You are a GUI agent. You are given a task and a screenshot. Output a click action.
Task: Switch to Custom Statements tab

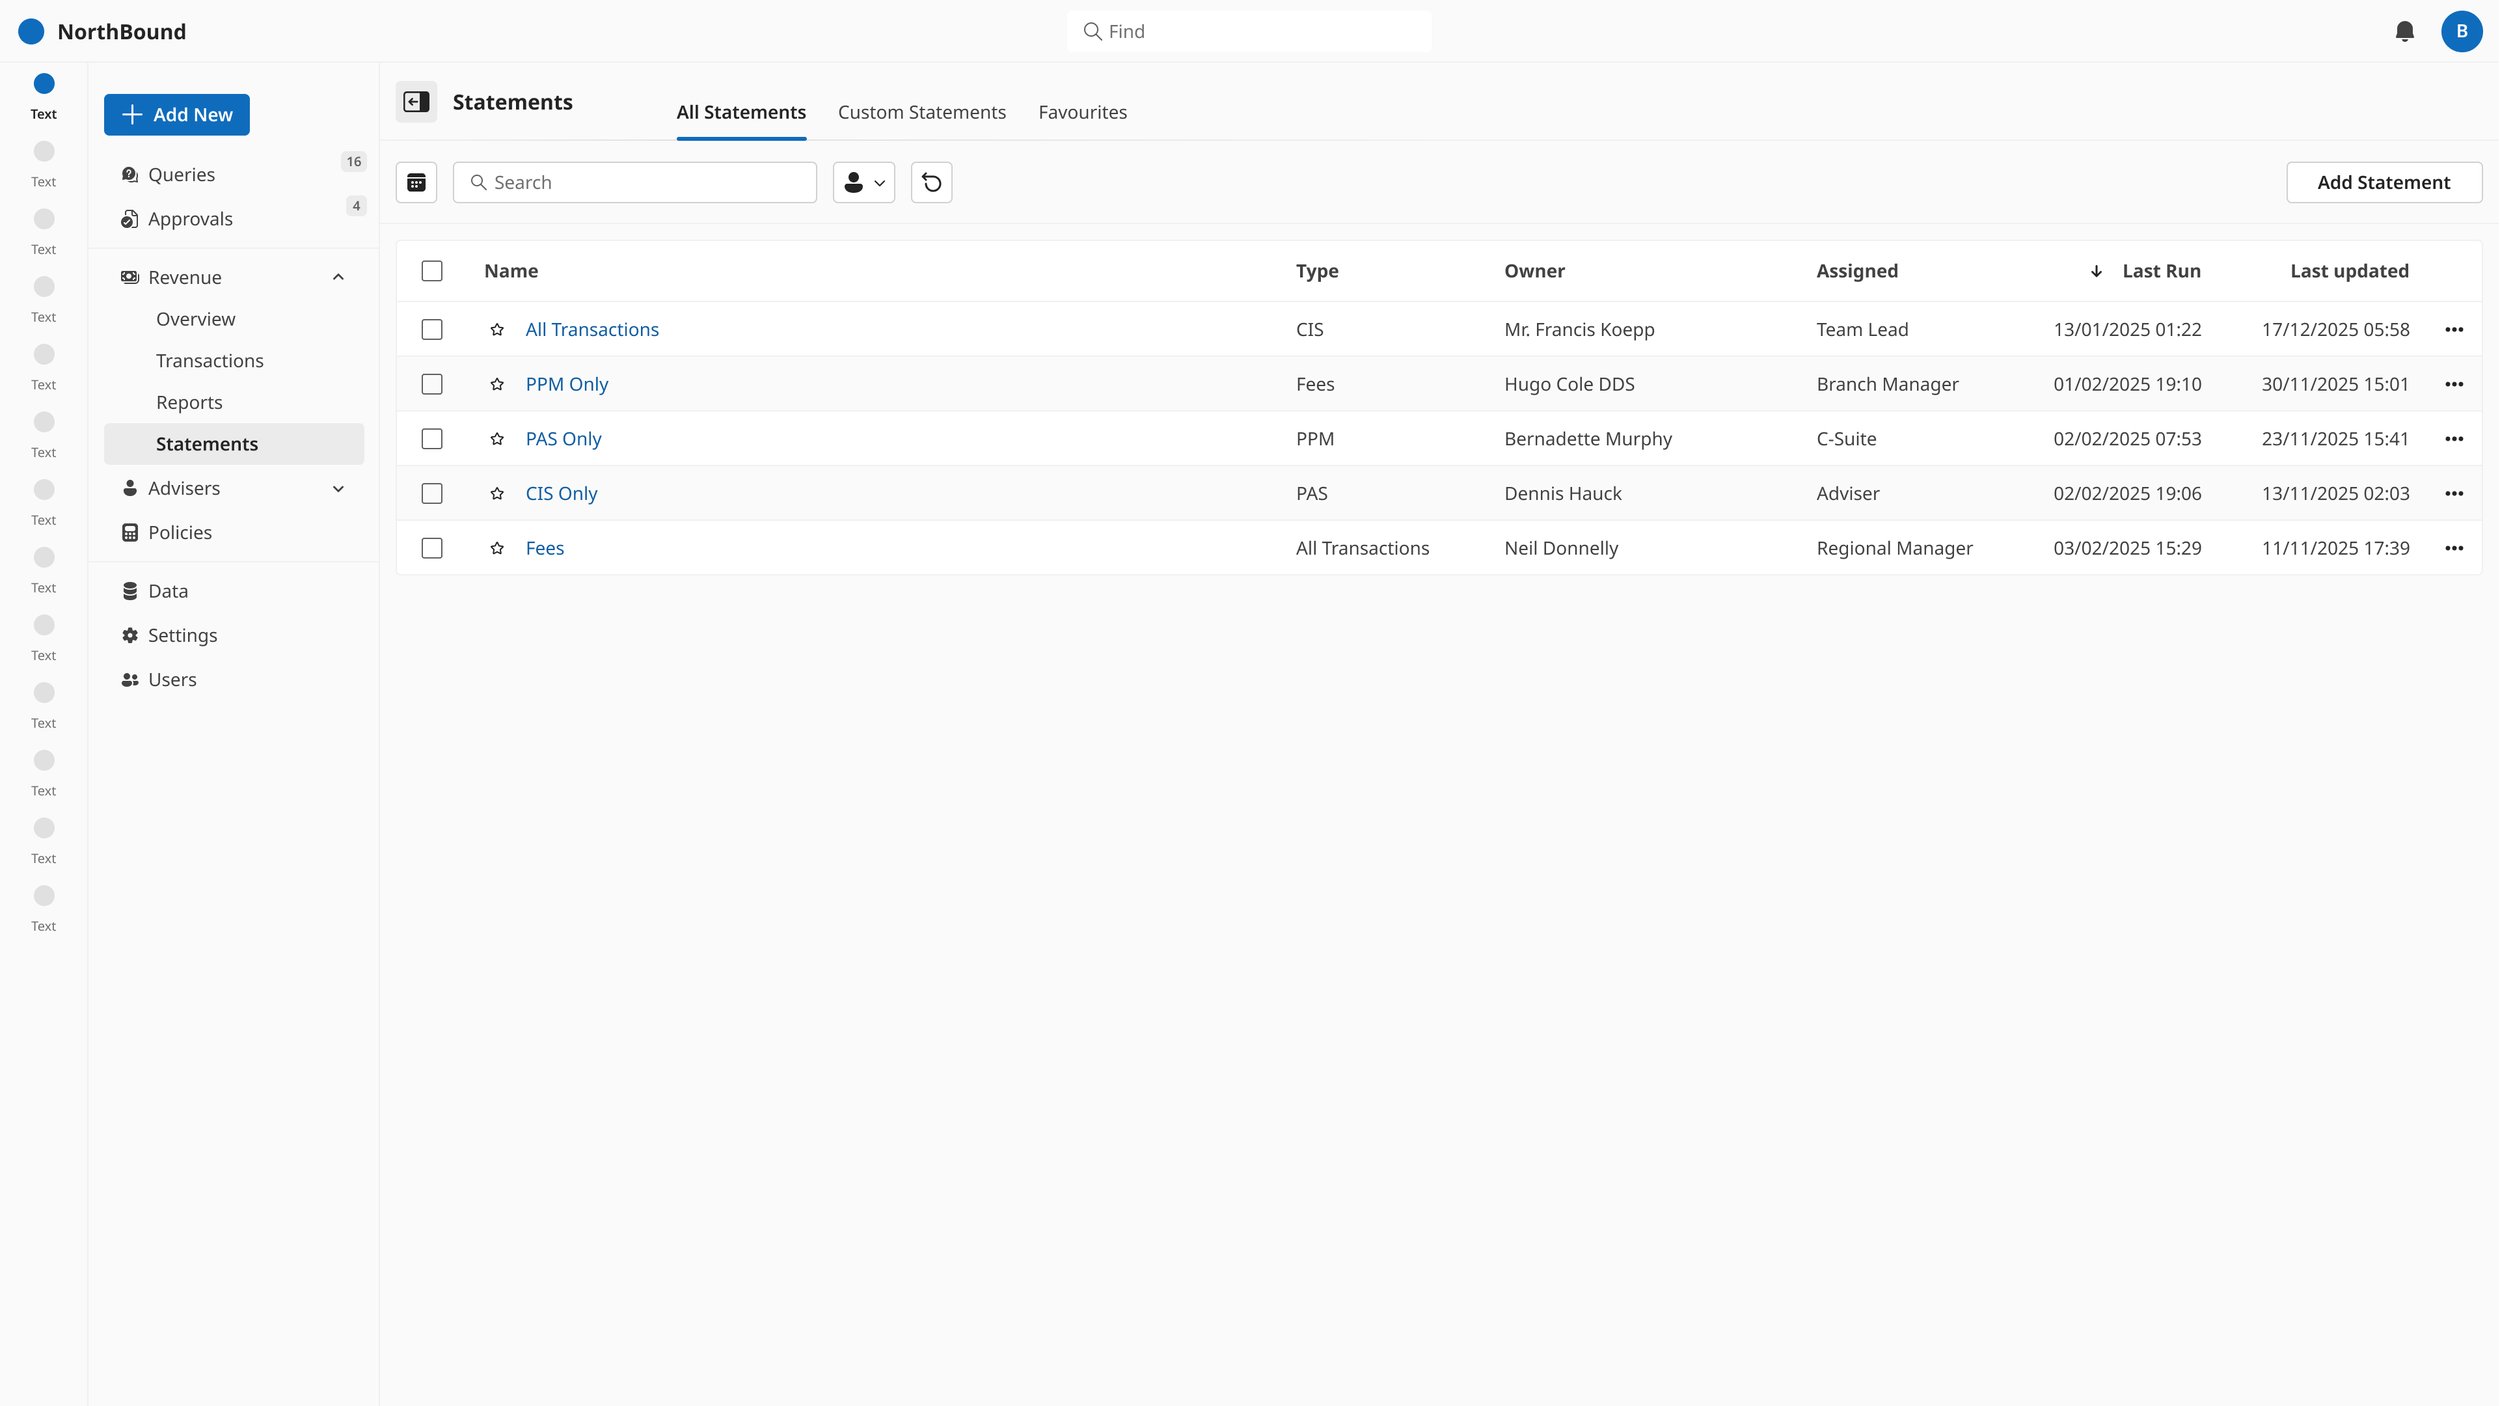pyautogui.click(x=922, y=113)
